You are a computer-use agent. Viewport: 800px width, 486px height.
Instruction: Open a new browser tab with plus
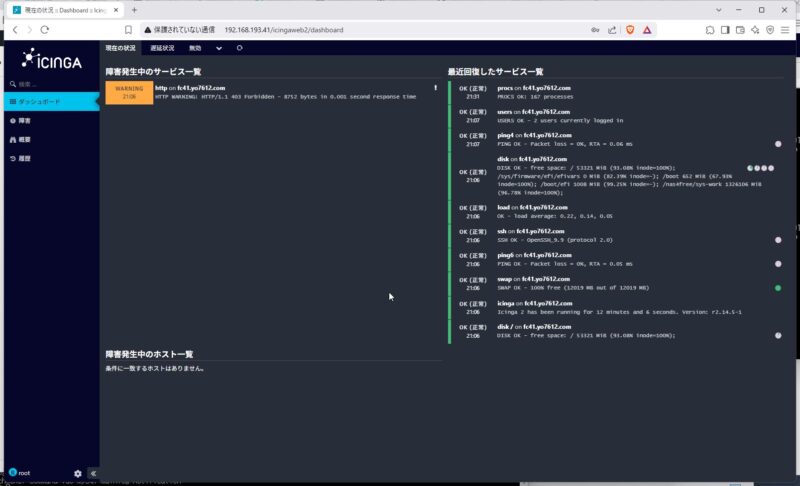[134, 10]
